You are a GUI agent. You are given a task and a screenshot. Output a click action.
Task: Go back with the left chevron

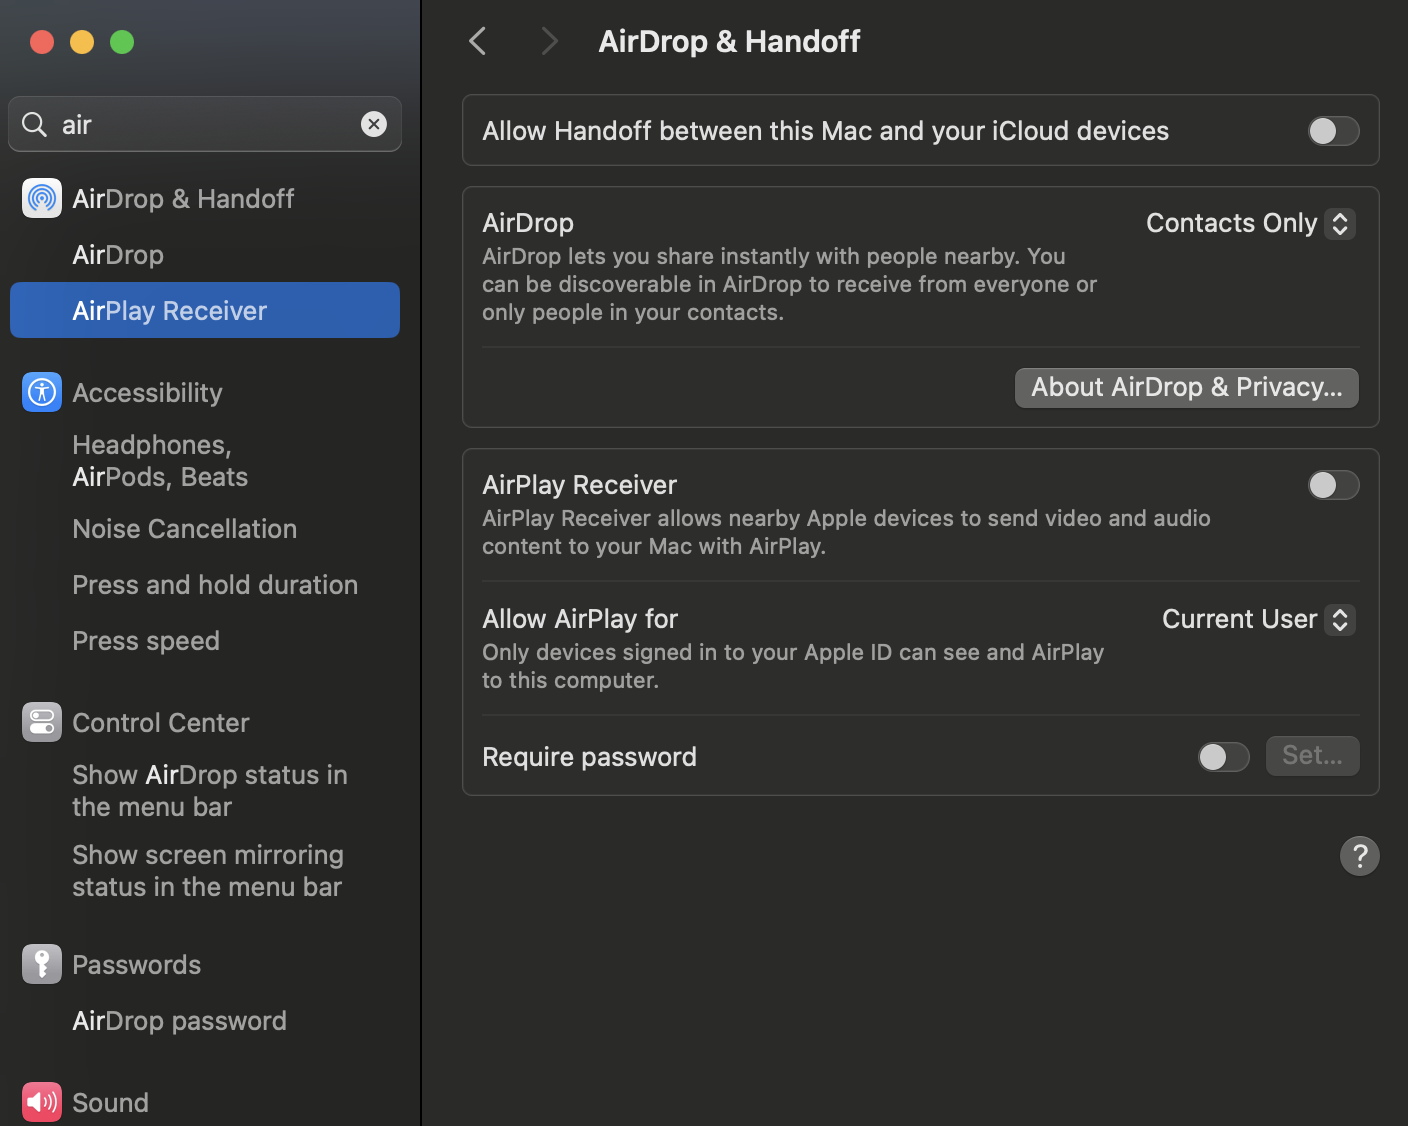tap(478, 41)
